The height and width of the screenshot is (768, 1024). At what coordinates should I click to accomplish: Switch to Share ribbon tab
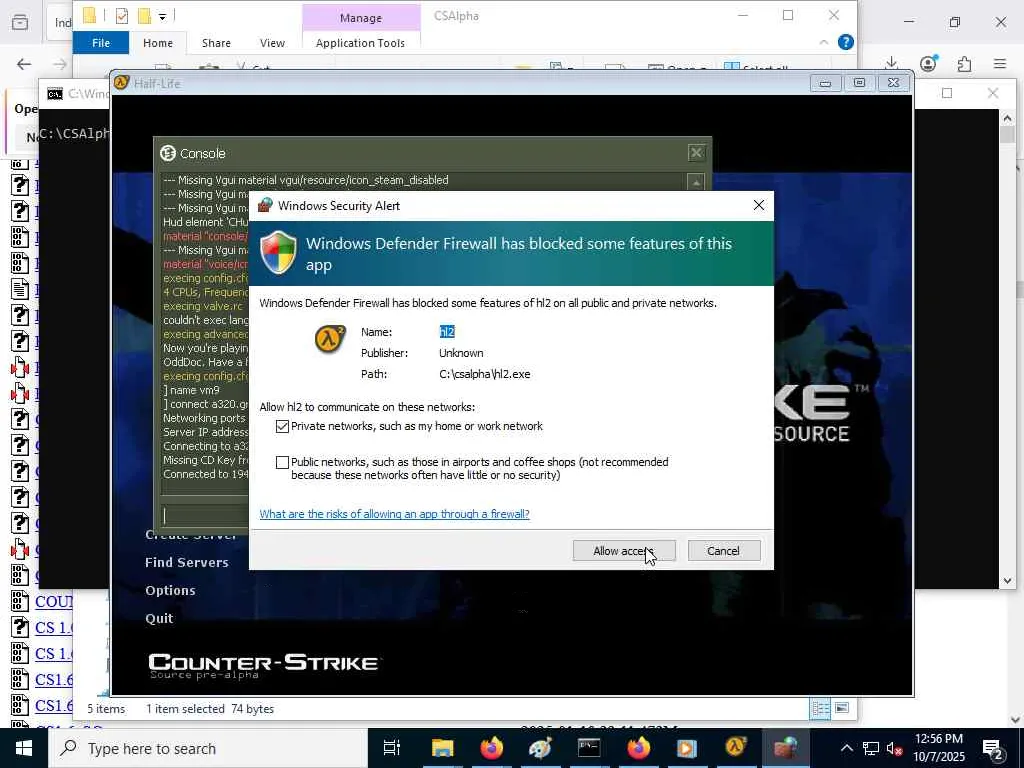point(216,43)
